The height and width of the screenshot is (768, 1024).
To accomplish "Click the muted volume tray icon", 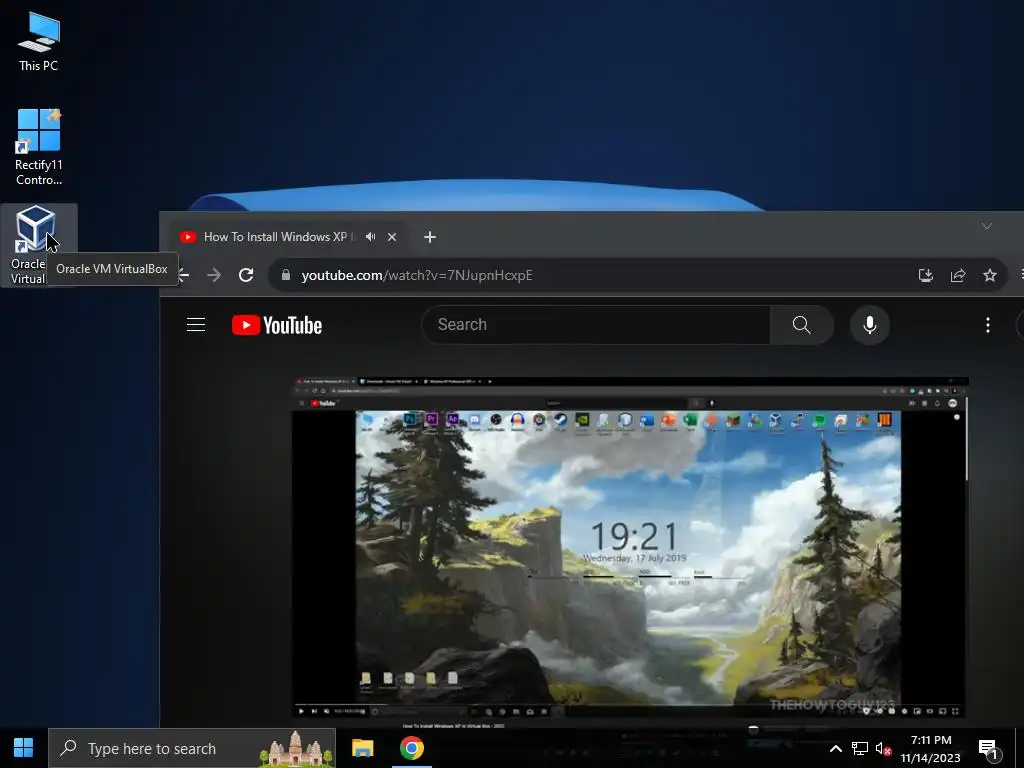I will (x=883, y=748).
